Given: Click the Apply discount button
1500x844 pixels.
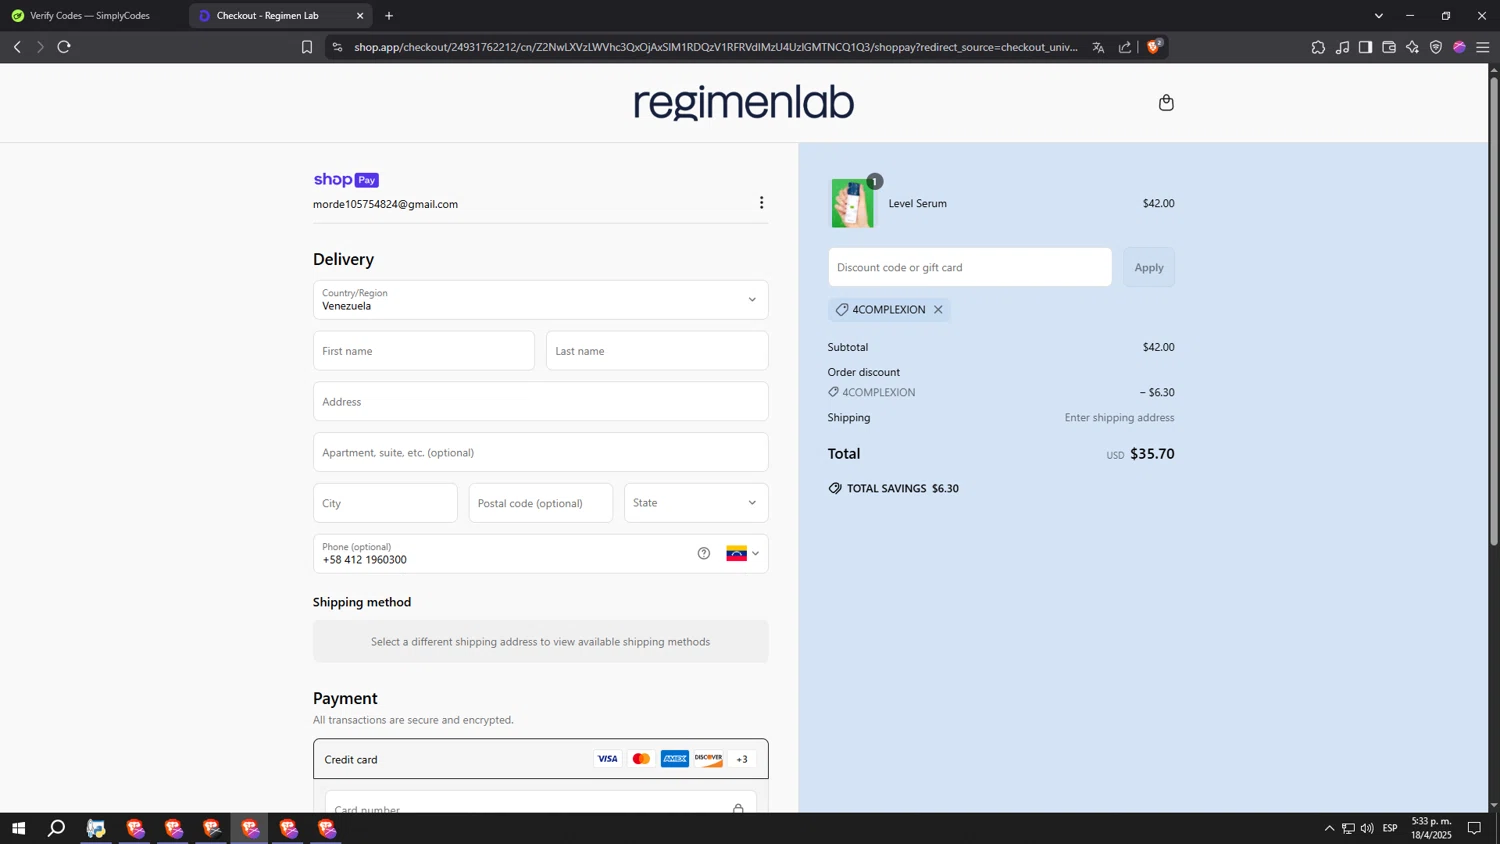Looking at the screenshot, I should [1149, 267].
